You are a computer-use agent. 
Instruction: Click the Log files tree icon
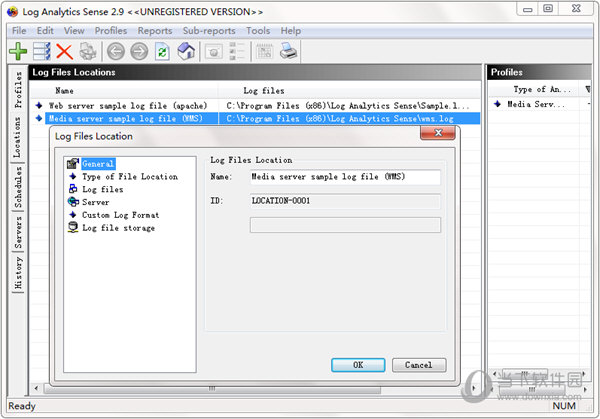73,189
